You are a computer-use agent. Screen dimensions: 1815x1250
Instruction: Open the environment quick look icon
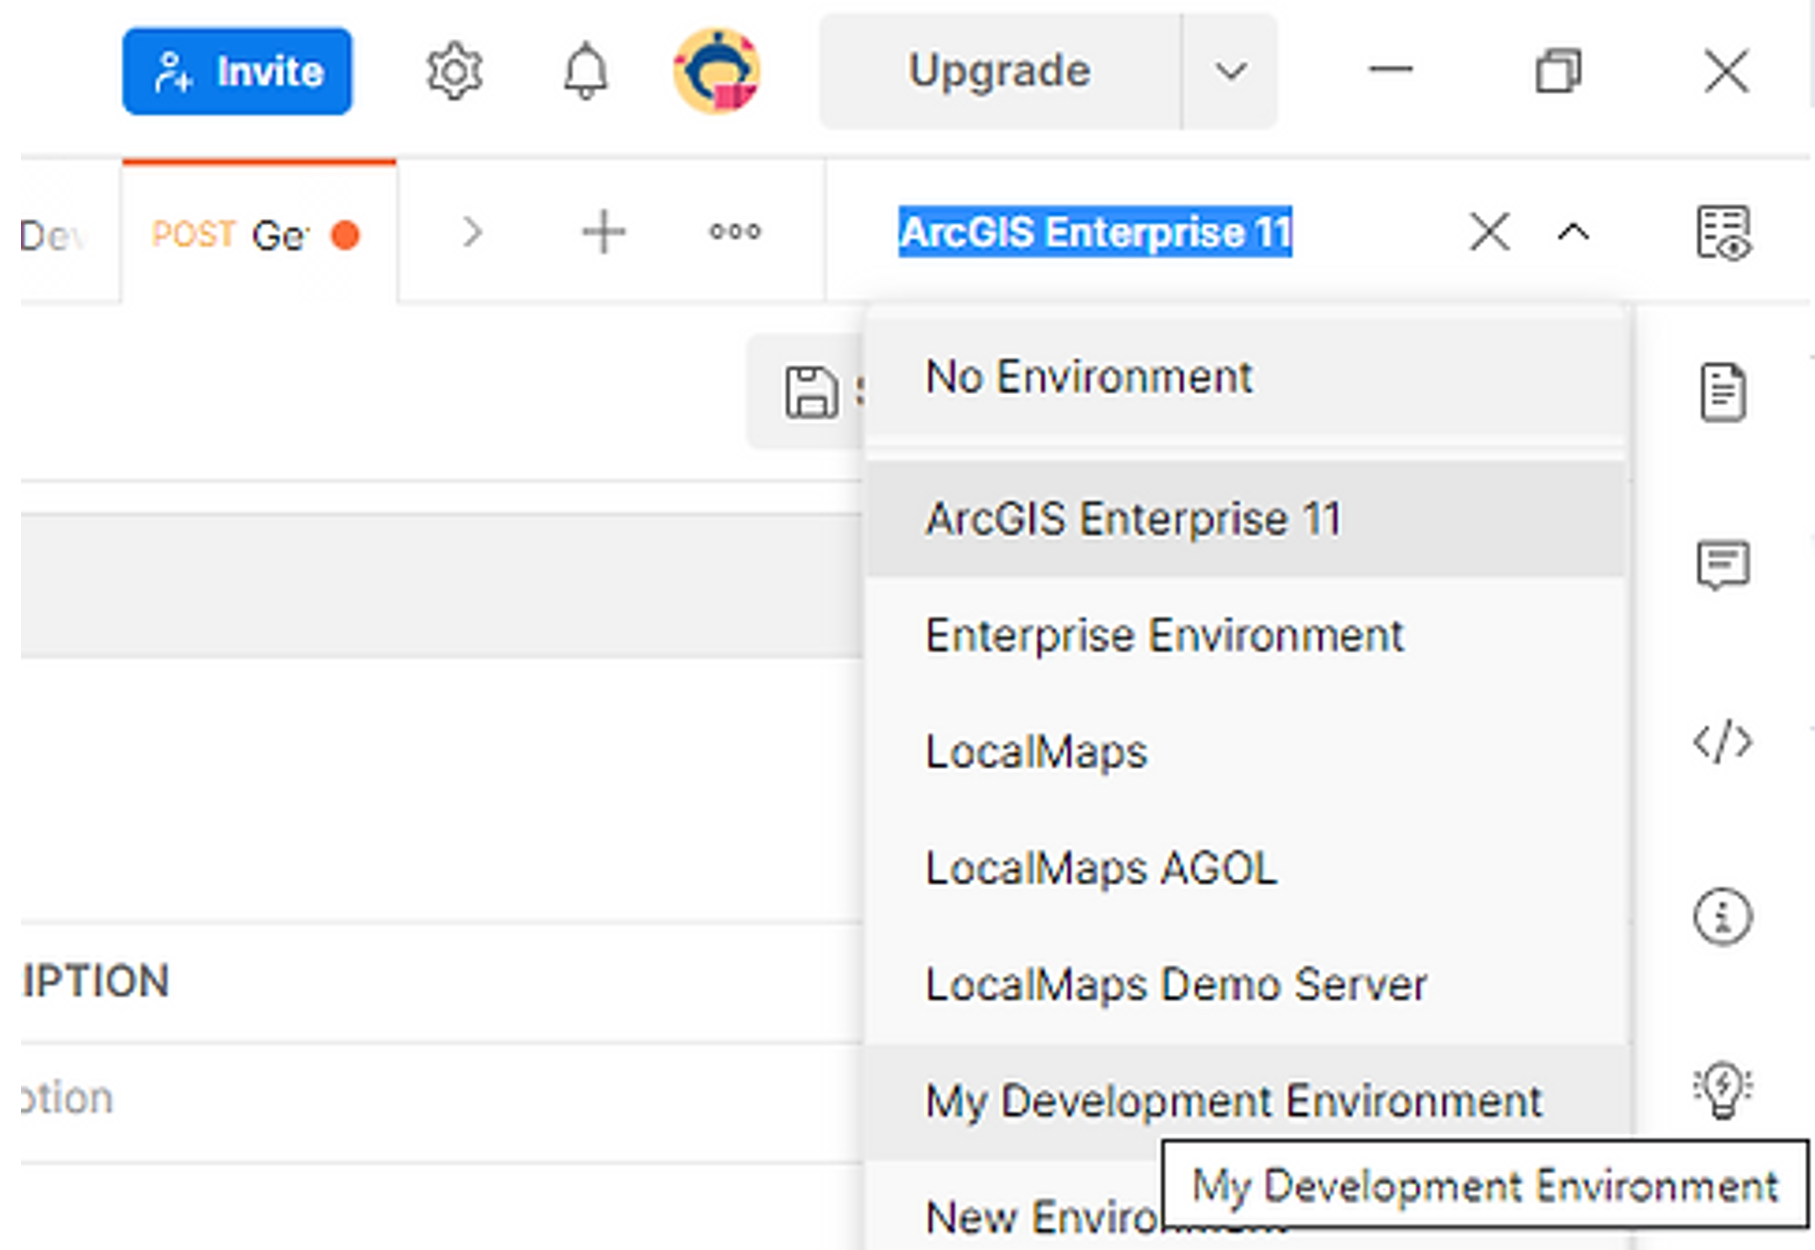point(1723,233)
